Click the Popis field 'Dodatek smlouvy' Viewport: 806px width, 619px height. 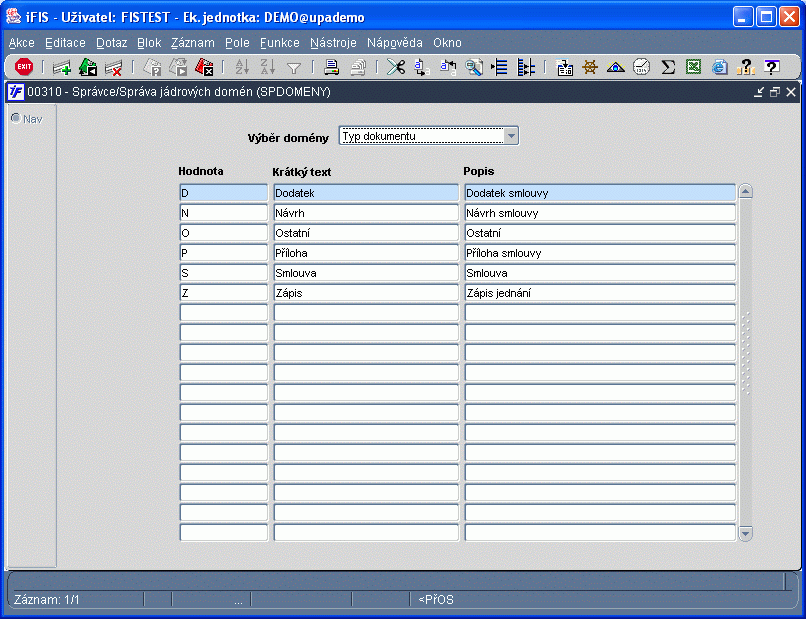click(x=600, y=193)
